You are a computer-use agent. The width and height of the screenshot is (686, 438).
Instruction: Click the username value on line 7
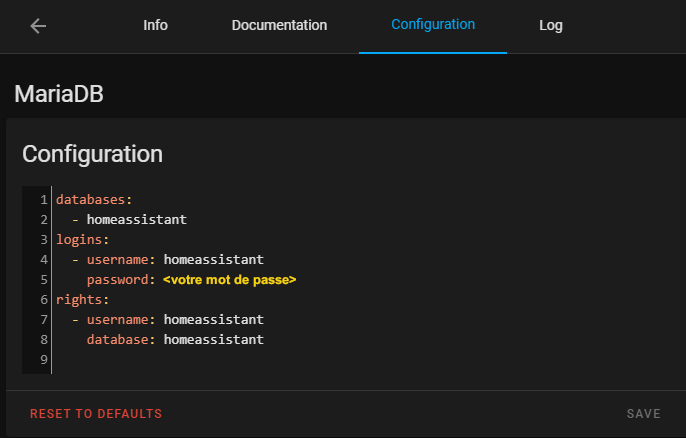[214, 319]
